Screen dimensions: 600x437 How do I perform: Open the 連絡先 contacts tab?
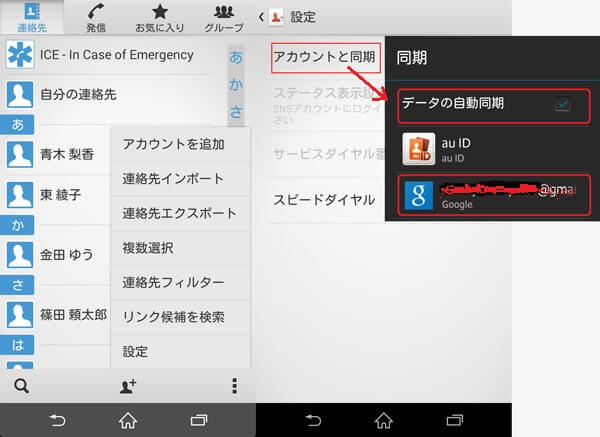tap(32, 17)
